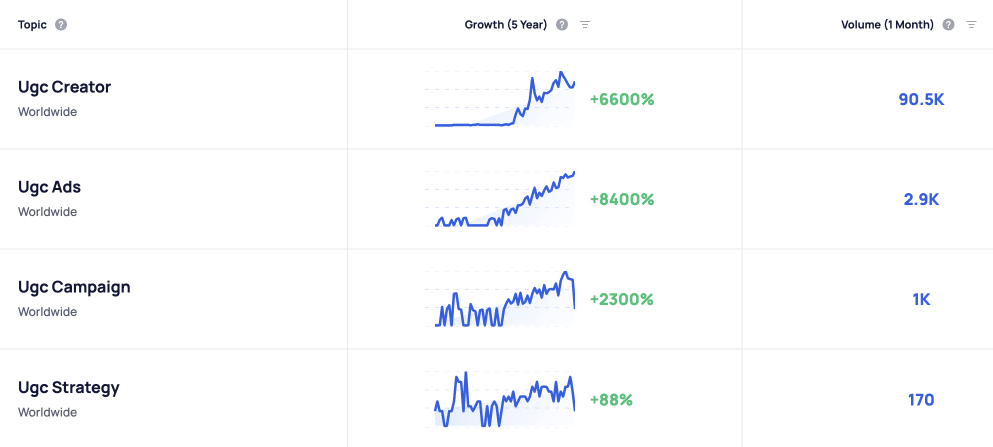Screen dimensions: 993x447
Task: Click the Growth (5 Year) sort filter icon
Action: pyautogui.click(x=585, y=25)
